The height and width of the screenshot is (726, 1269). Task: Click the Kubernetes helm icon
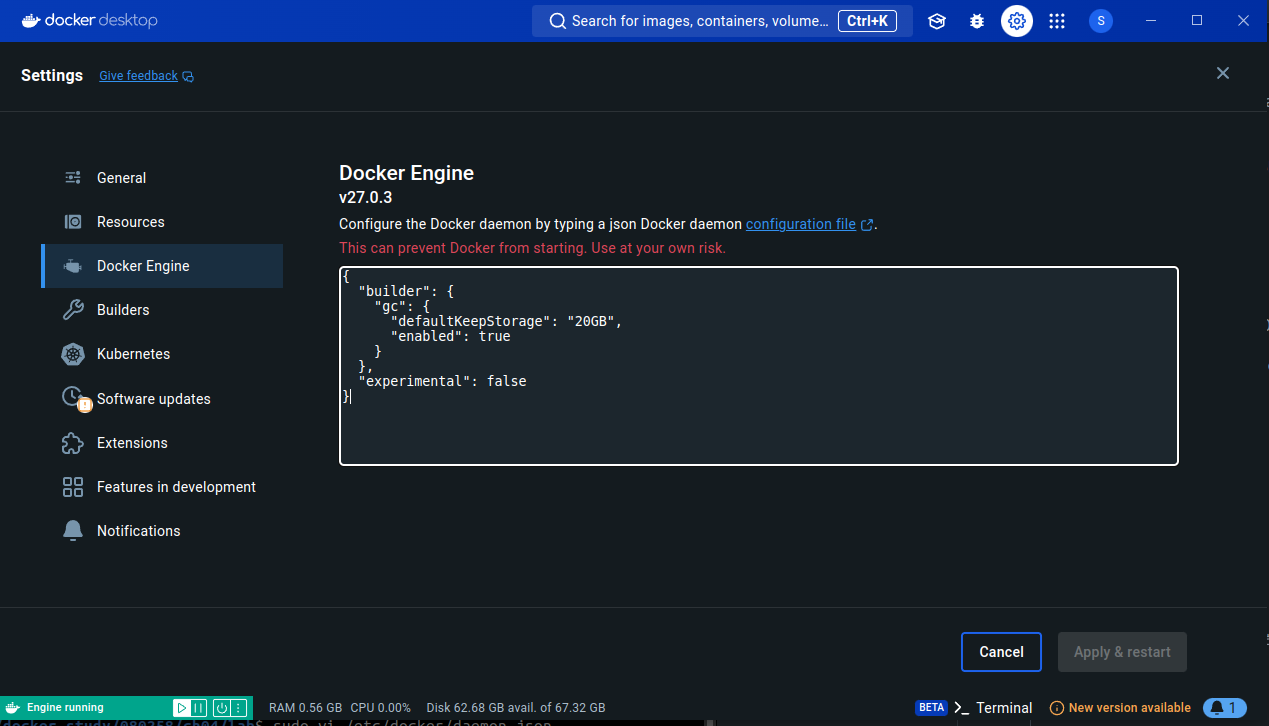click(x=73, y=354)
